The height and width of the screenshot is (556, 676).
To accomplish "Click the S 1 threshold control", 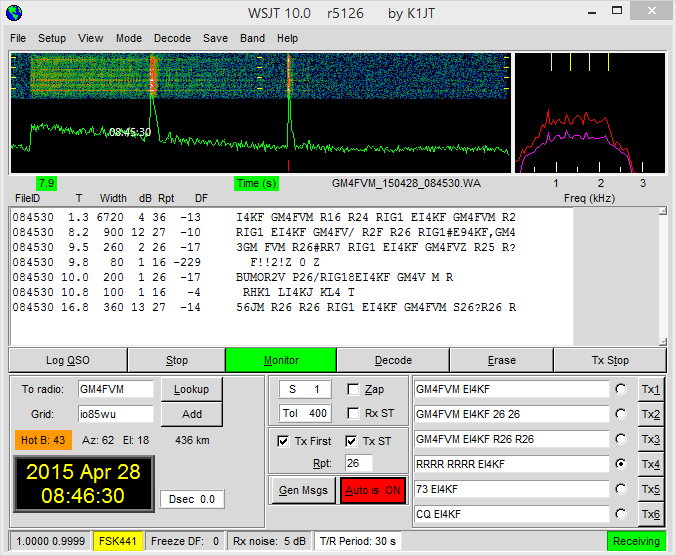I will [x=305, y=389].
